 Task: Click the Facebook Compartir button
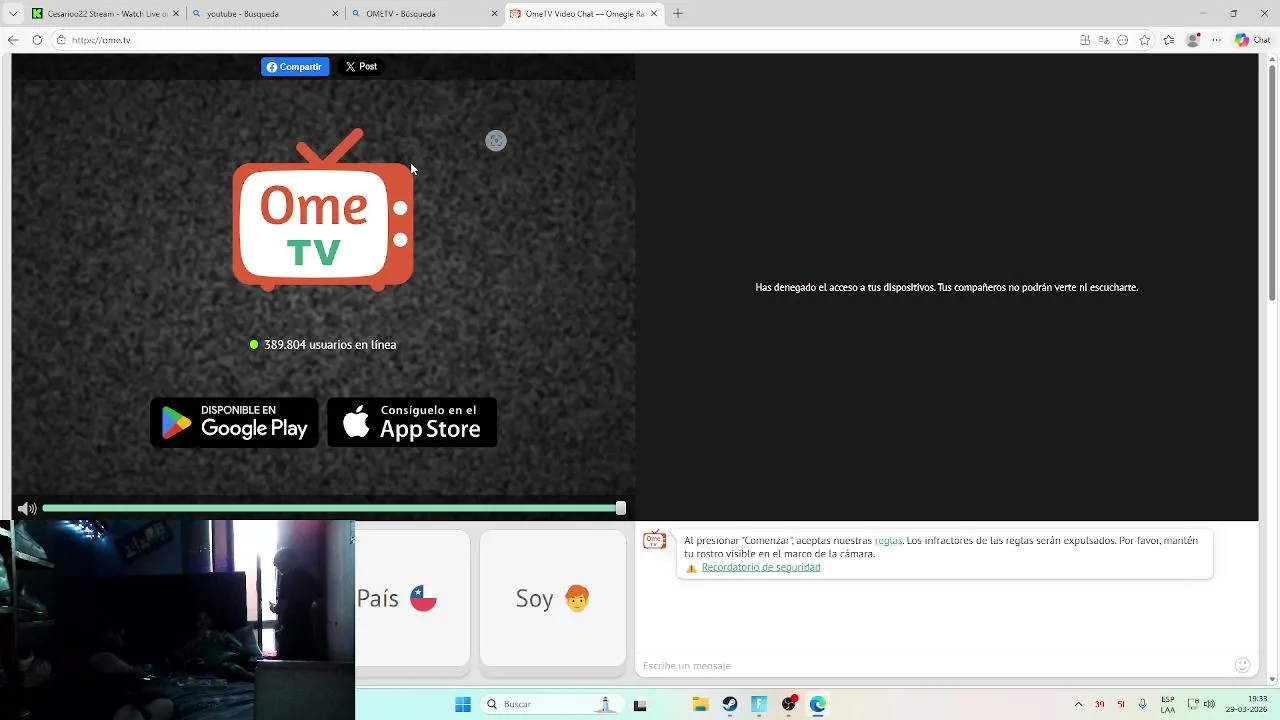pos(295,67)
